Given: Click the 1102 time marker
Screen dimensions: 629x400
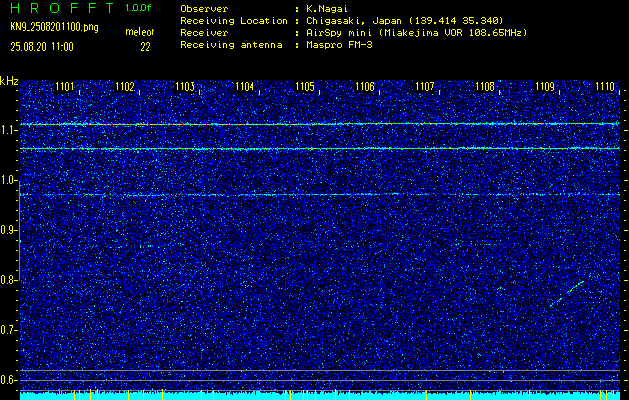Looking at the screenshot, I should [x=124, y=86].
